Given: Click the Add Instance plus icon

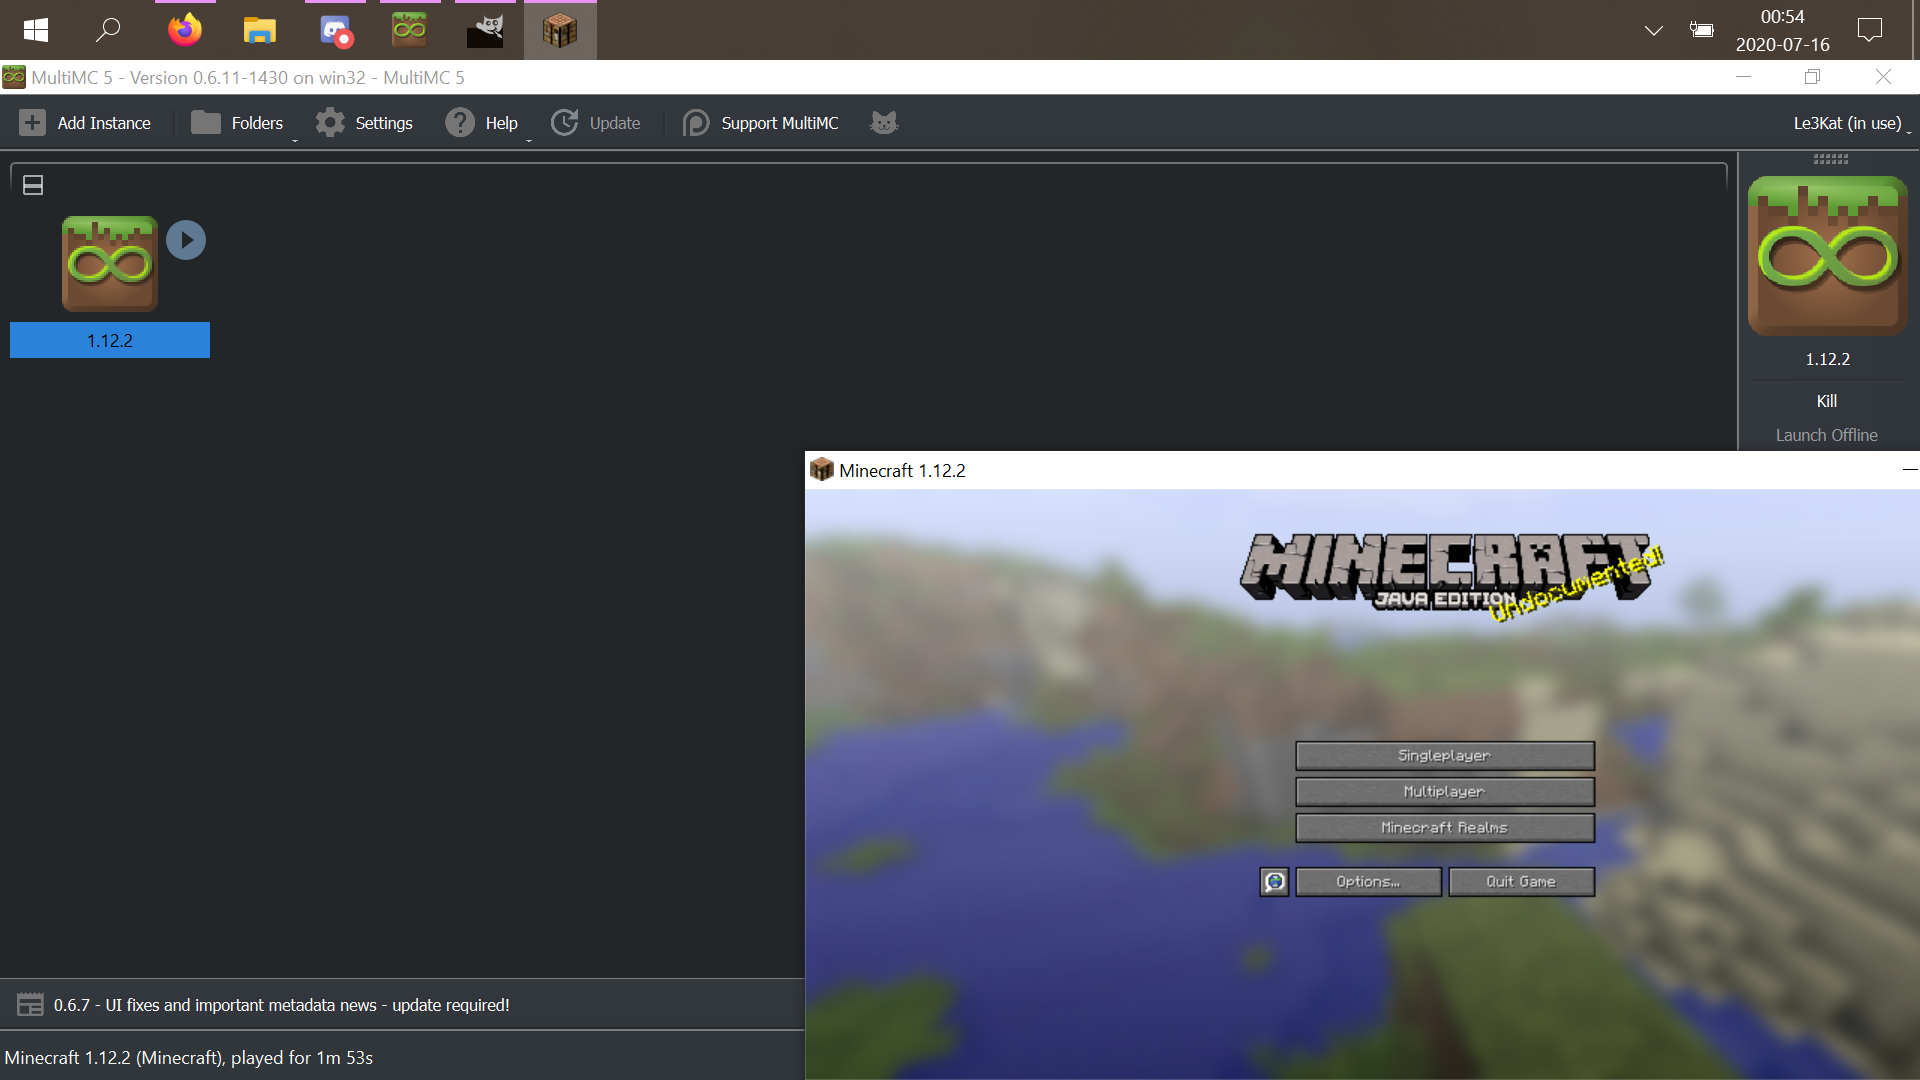Looking at the screenshot, I should pyautogui.click(x=32, y=123).
